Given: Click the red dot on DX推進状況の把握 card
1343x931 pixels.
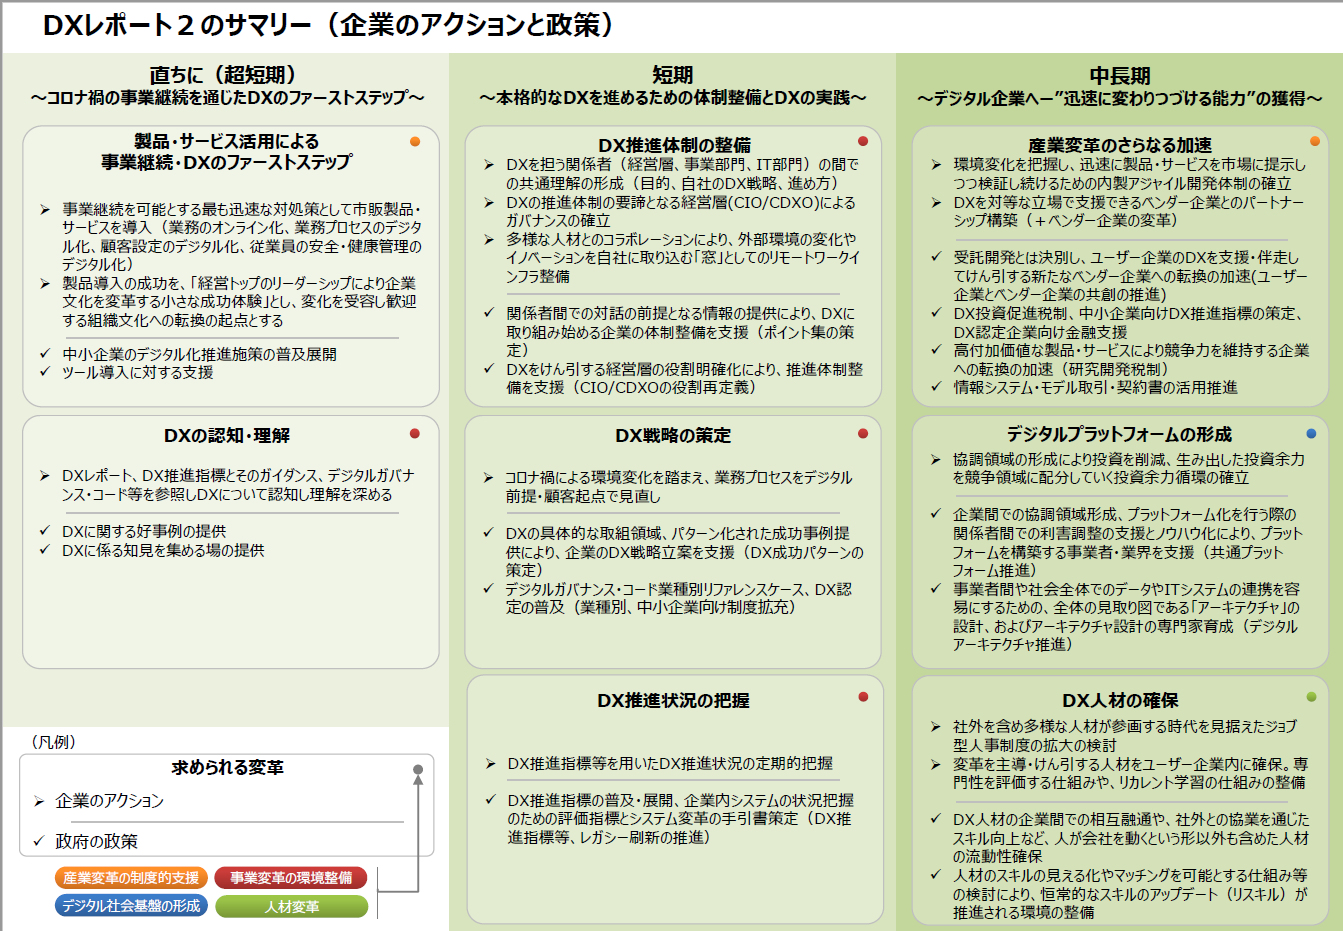Looking at the screenshot, I should pyautogui.click(x=863, y=697).
